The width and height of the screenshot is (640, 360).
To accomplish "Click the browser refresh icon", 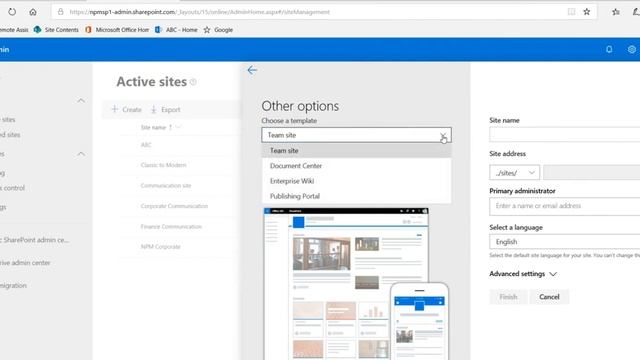I will coord(12,12).
